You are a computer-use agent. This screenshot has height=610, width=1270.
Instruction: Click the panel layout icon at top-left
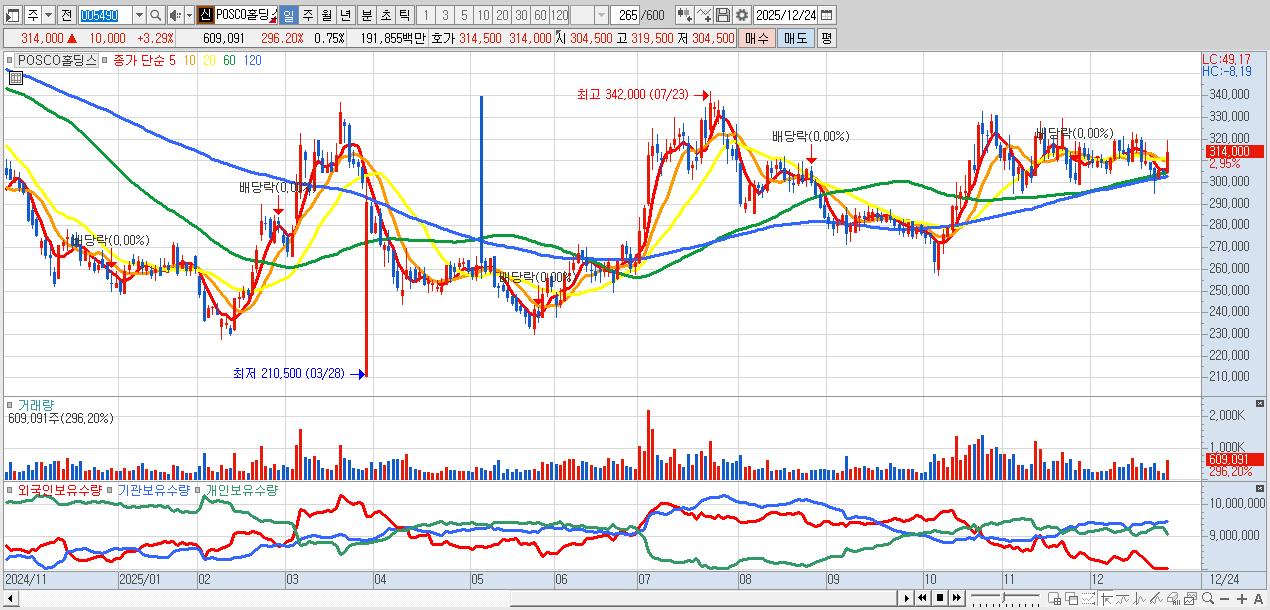[11, 15]
